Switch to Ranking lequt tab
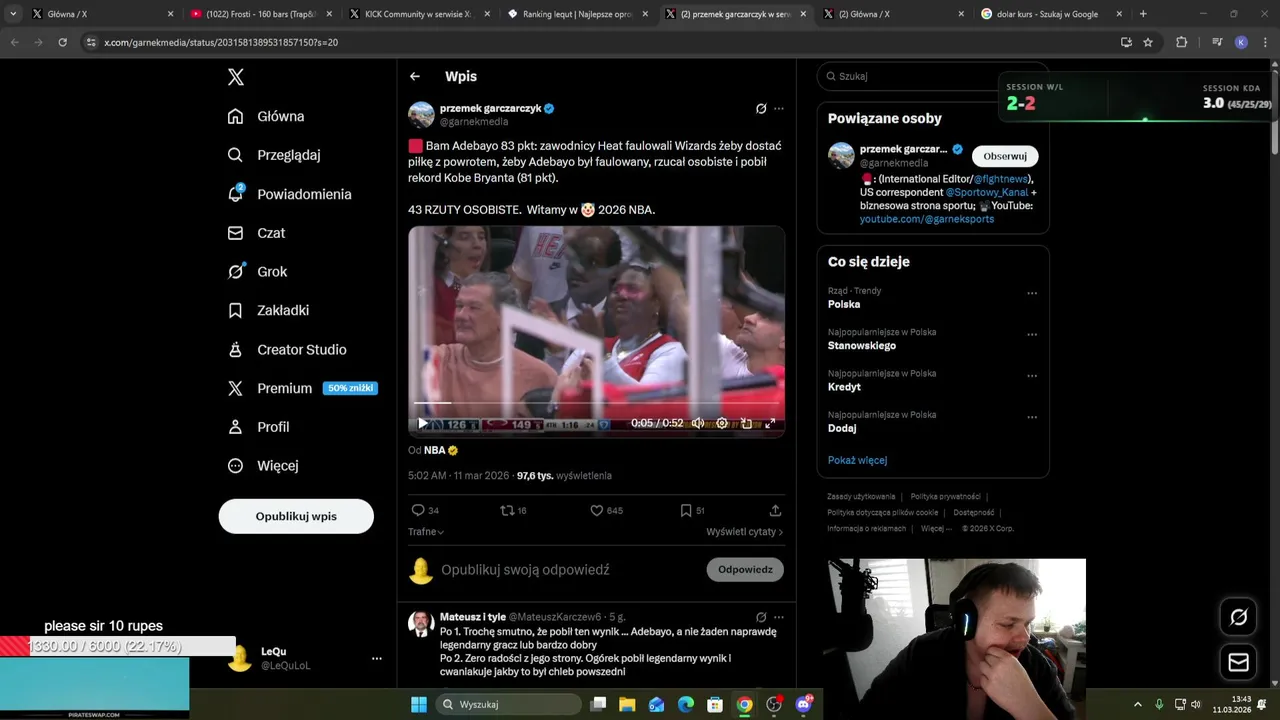Screen dimensions: 1280x720 pyautogui.click(x=578, y=14)
